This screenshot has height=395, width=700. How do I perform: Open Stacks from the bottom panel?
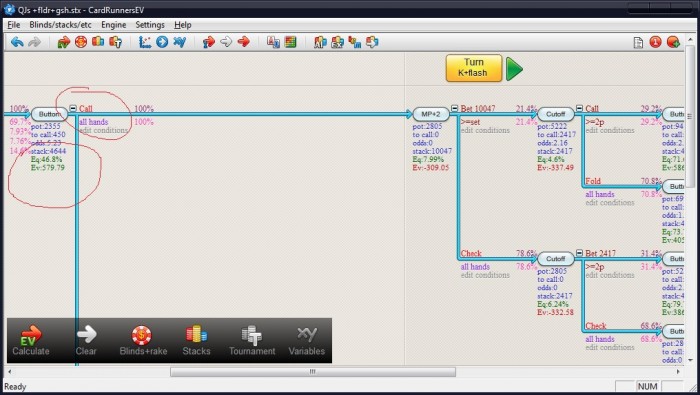196,341
